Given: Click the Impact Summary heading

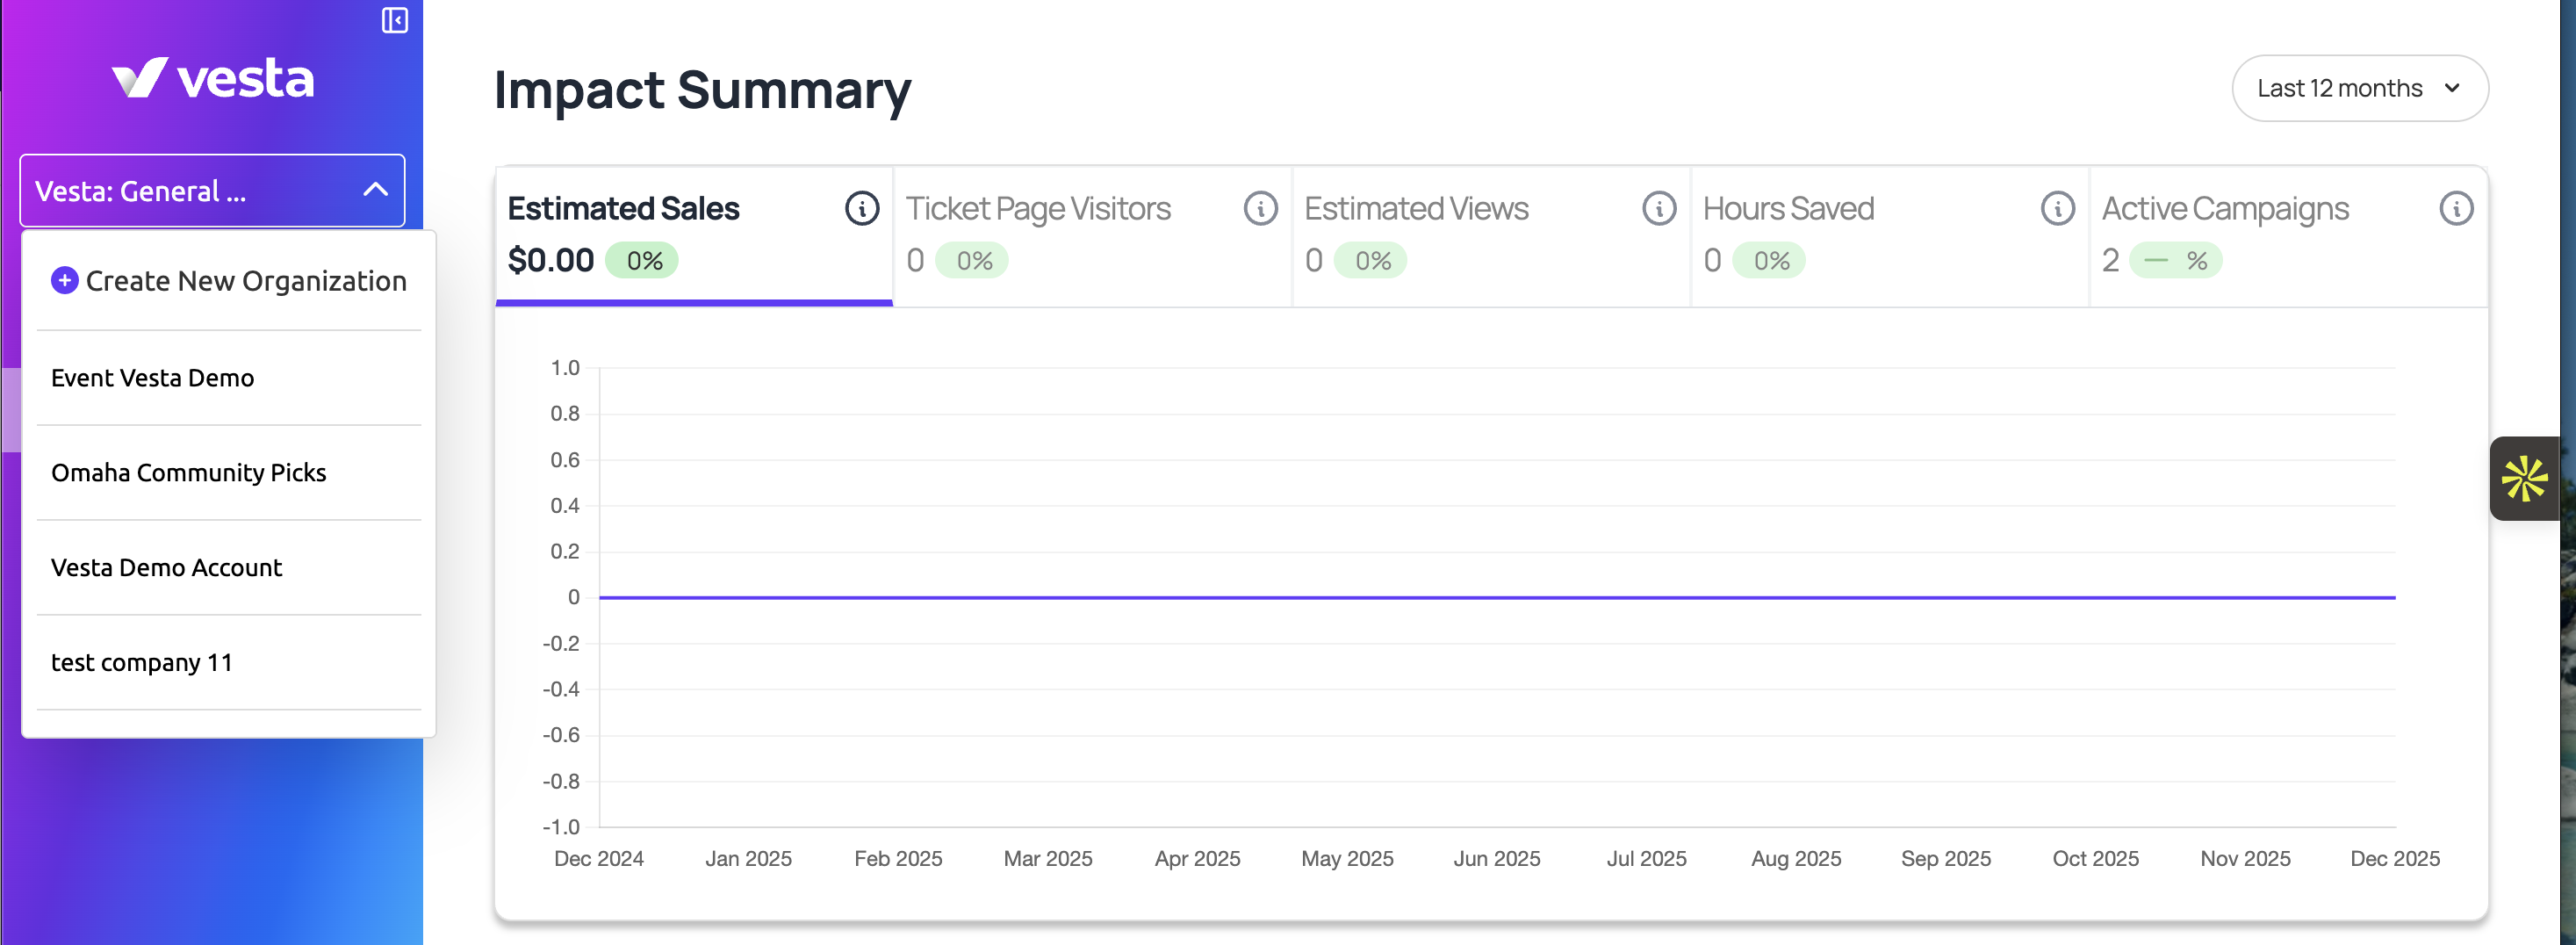Looking at the screenshot, I should [702, 90].
